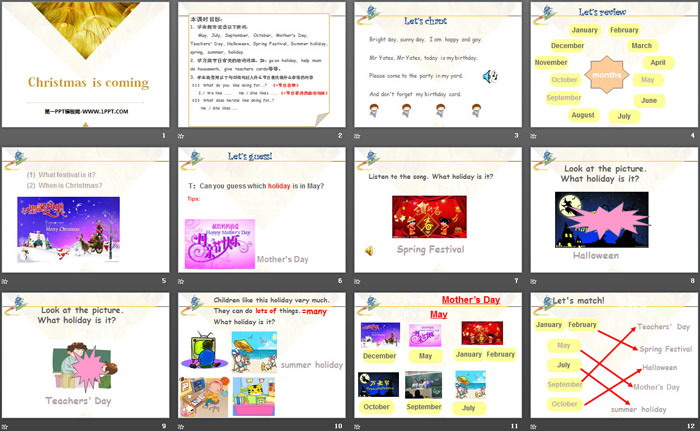Click the red underlined "Mother's Day" heading on slide 11
700x431 pixels.
click(x=471, y=299)
